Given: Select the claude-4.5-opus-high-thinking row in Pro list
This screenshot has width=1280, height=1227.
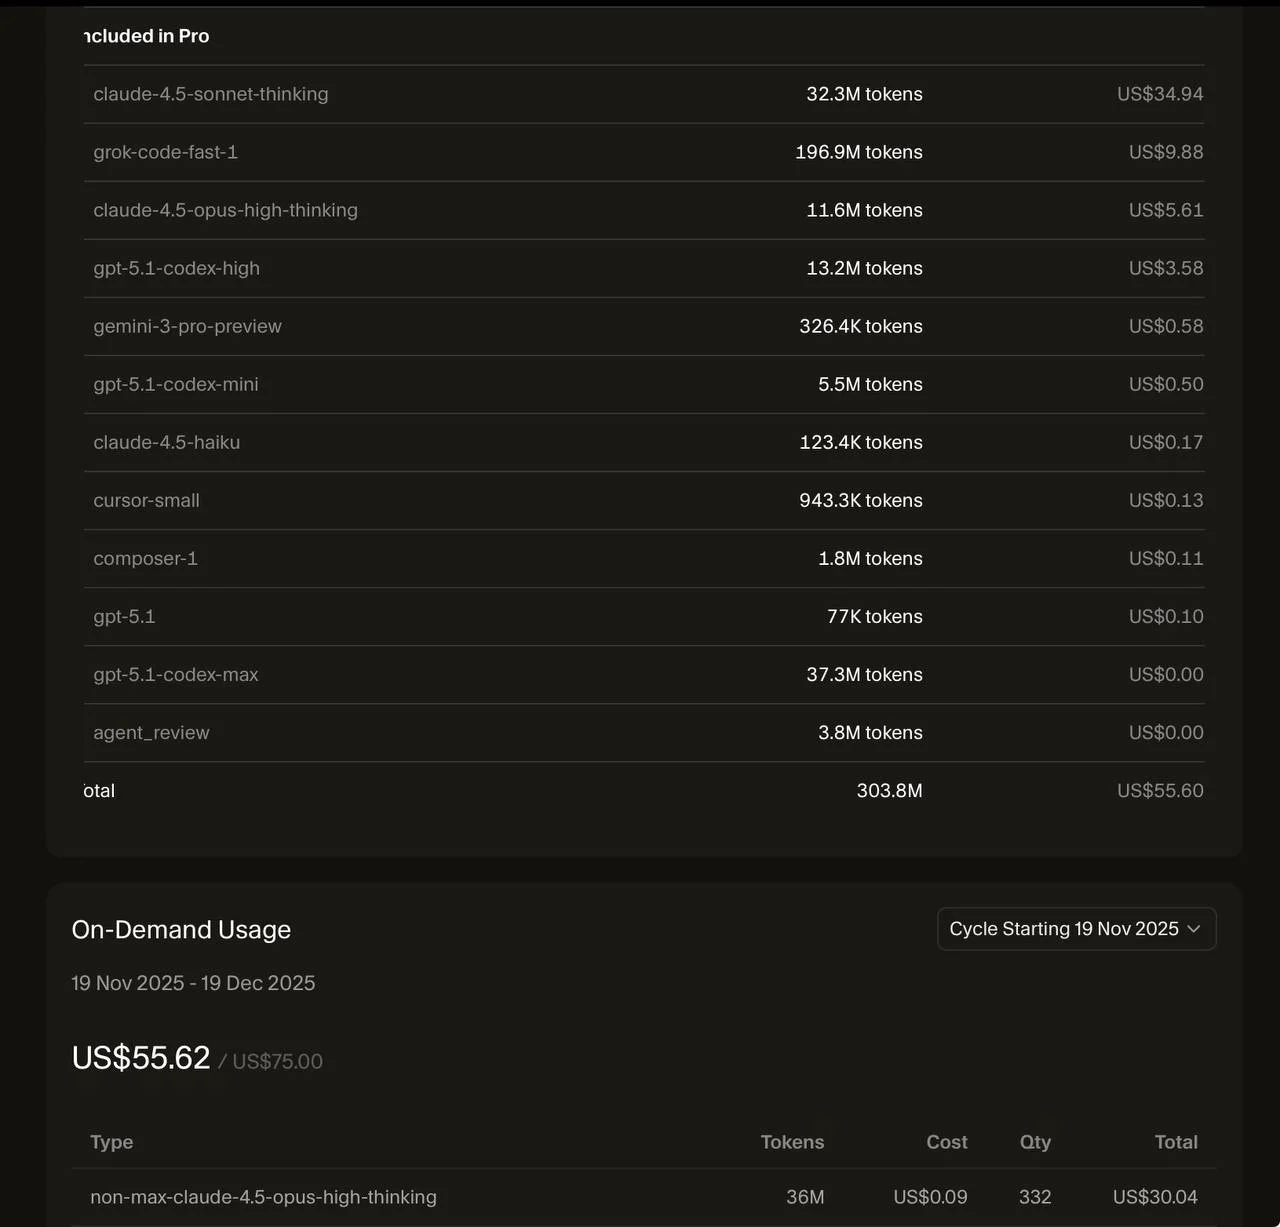Looking at the screenshot, I should (x=225, y=210).
